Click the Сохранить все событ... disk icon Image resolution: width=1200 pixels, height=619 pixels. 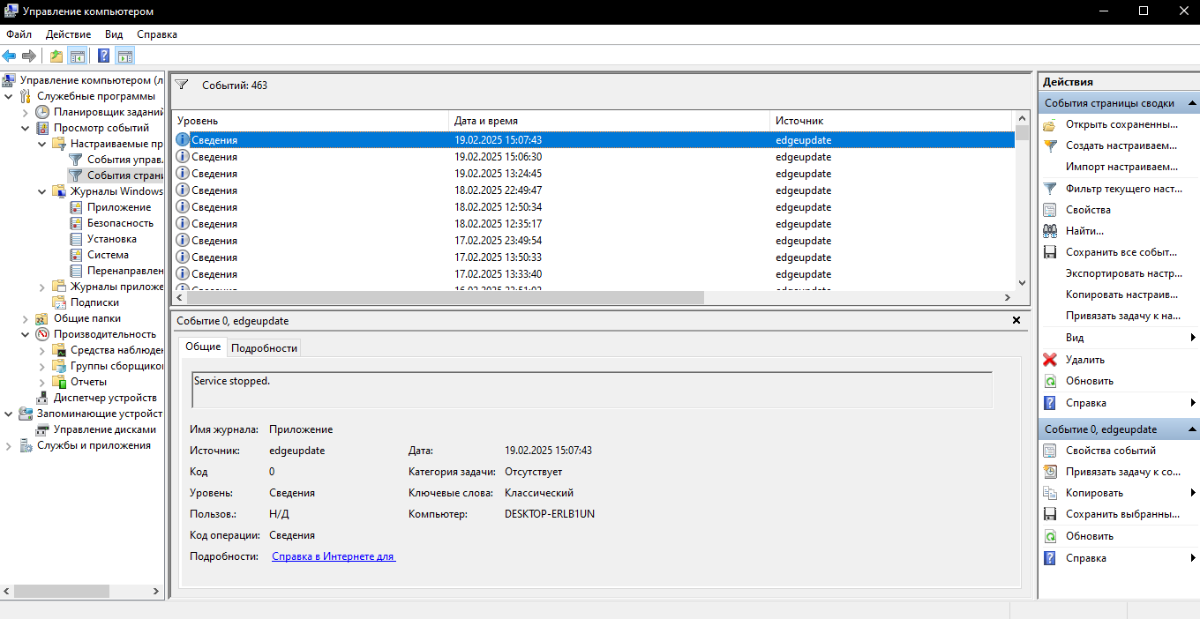tap(1049, 253)
